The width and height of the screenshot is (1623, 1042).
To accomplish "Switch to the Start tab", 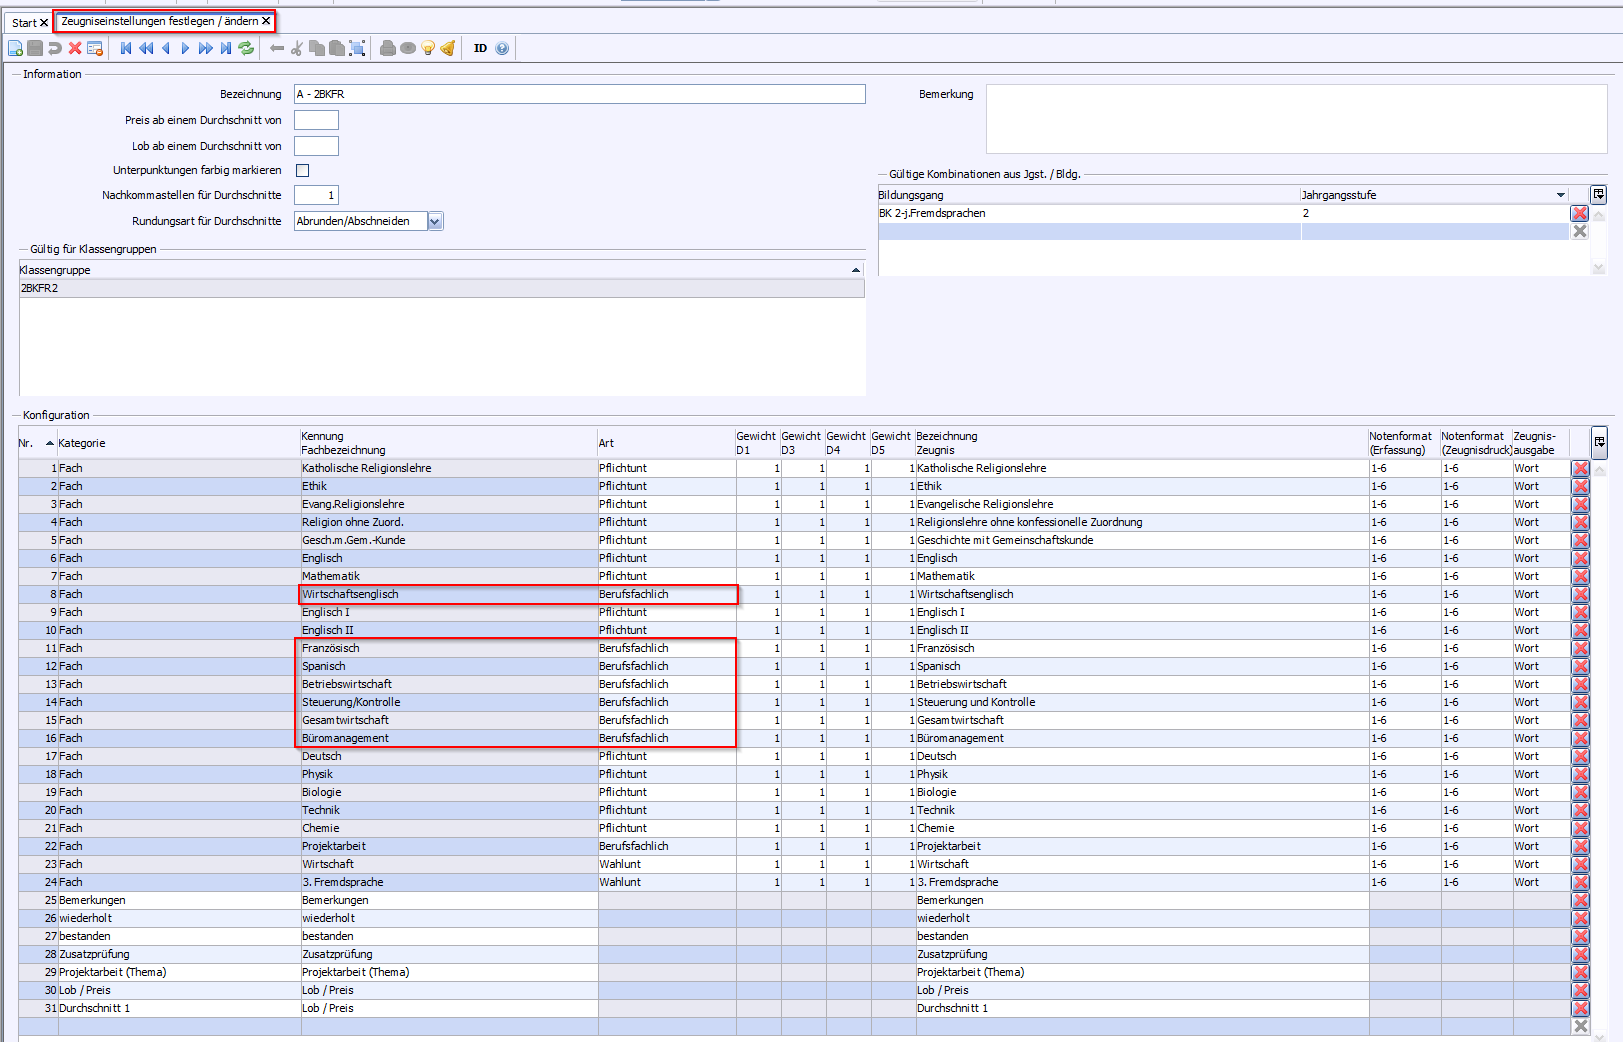I will point(24,22).
